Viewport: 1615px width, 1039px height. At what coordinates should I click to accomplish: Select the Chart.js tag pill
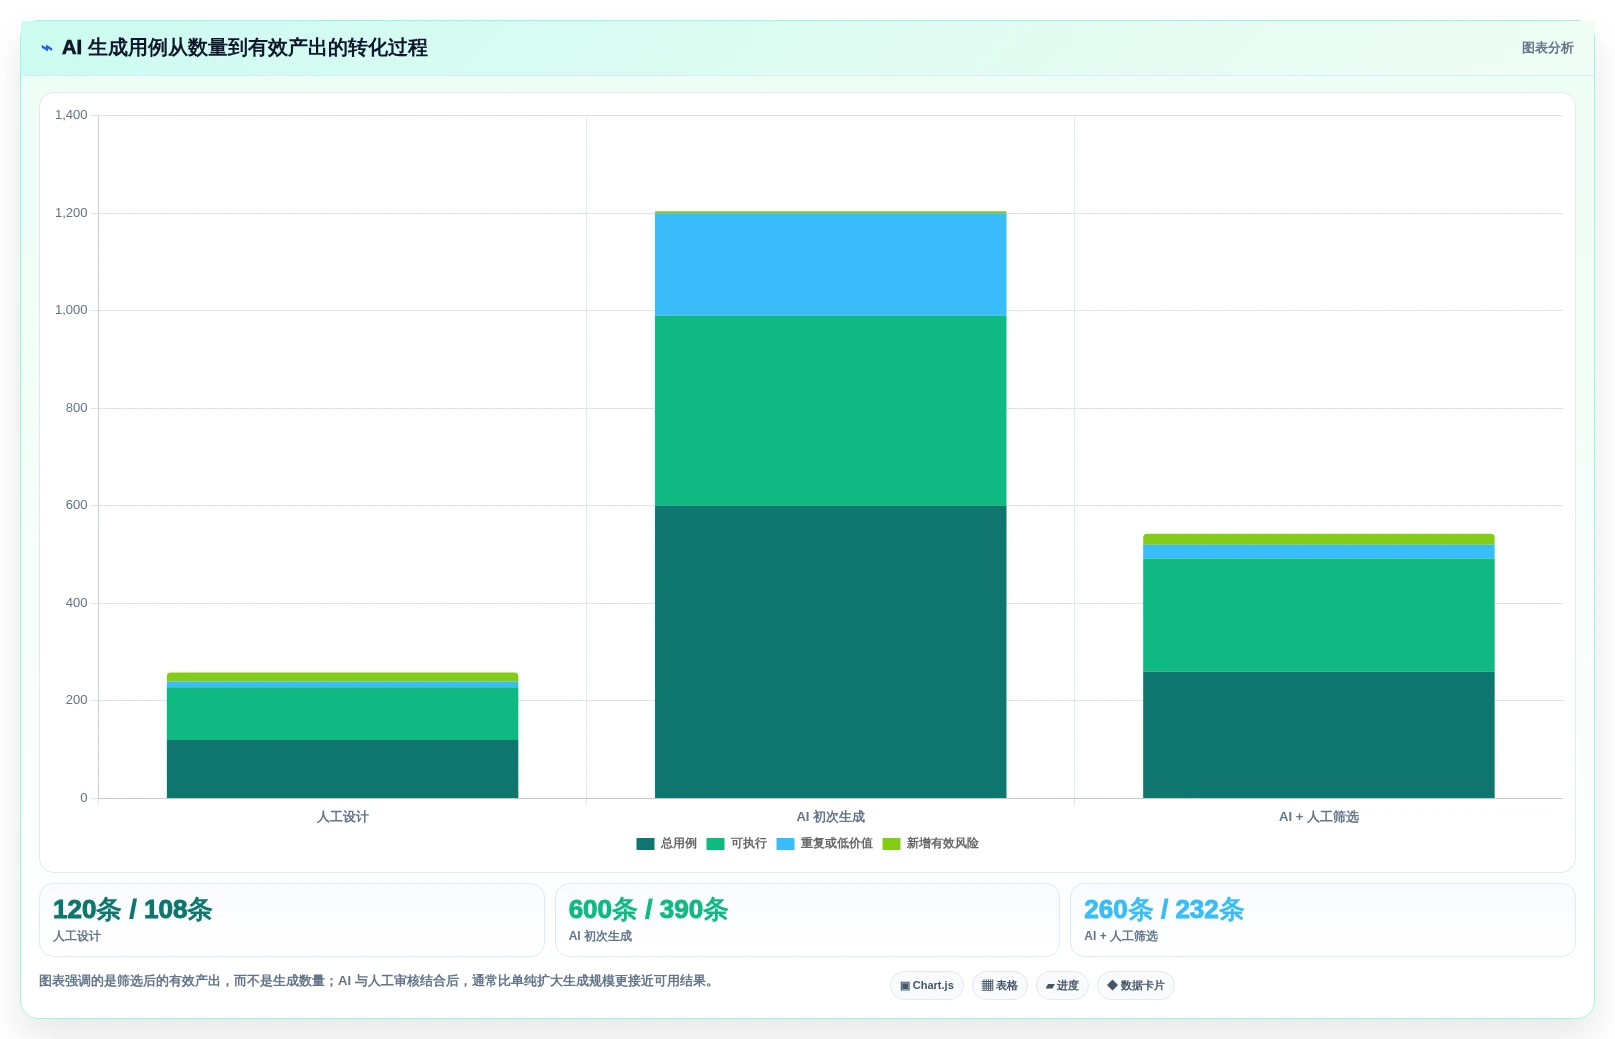pos(927,985)
